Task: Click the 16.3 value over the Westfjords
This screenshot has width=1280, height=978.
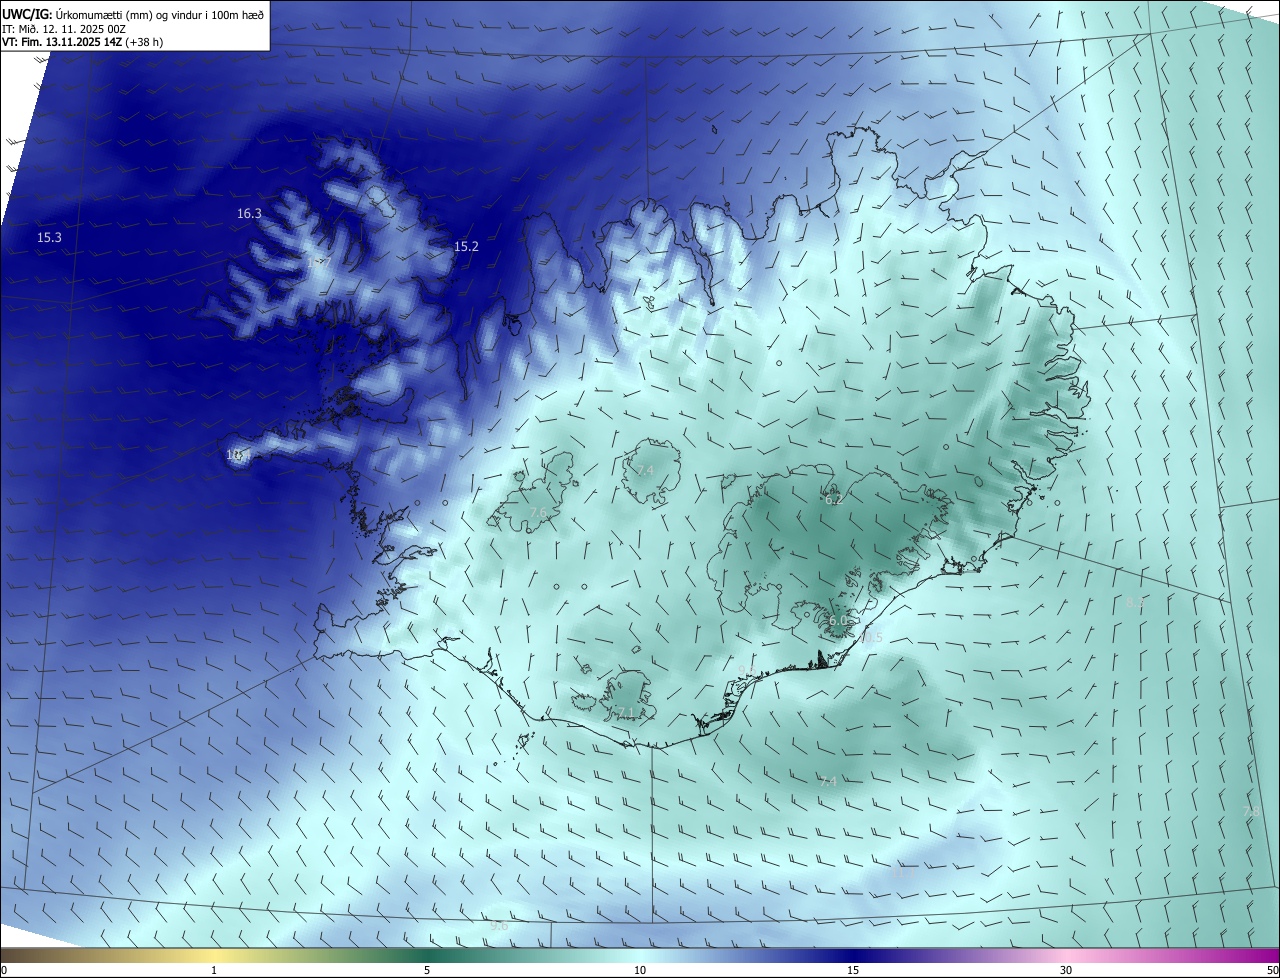Action: pos(249,213)
